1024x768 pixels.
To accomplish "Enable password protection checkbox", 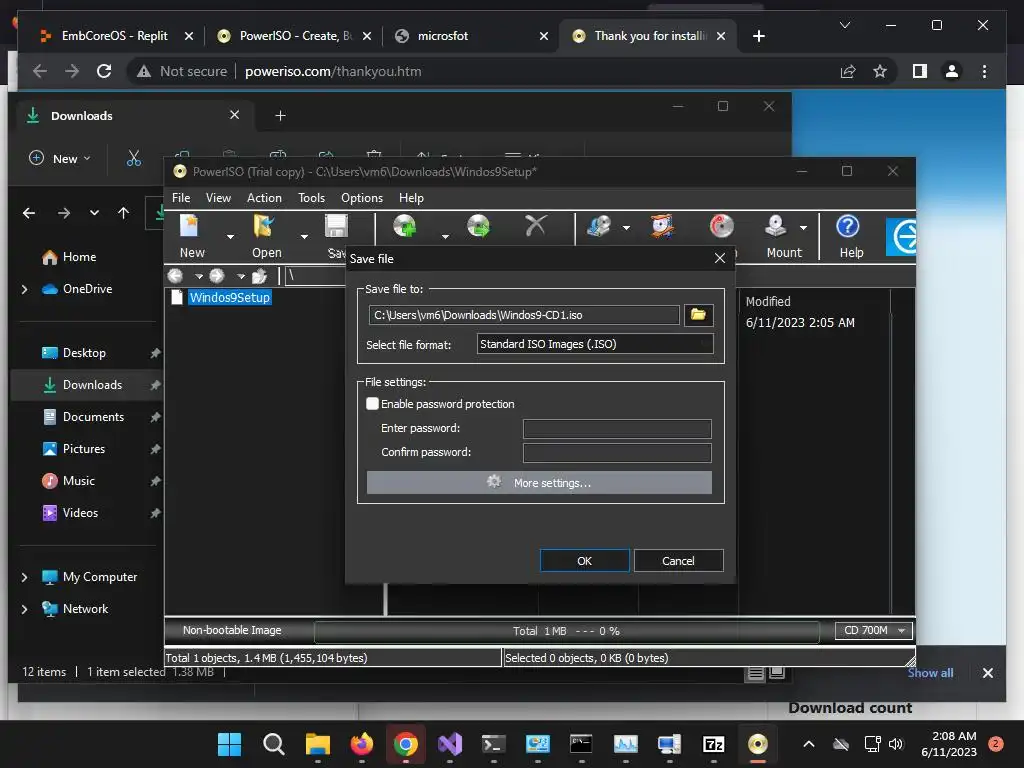I will click(x=372, y=404).
